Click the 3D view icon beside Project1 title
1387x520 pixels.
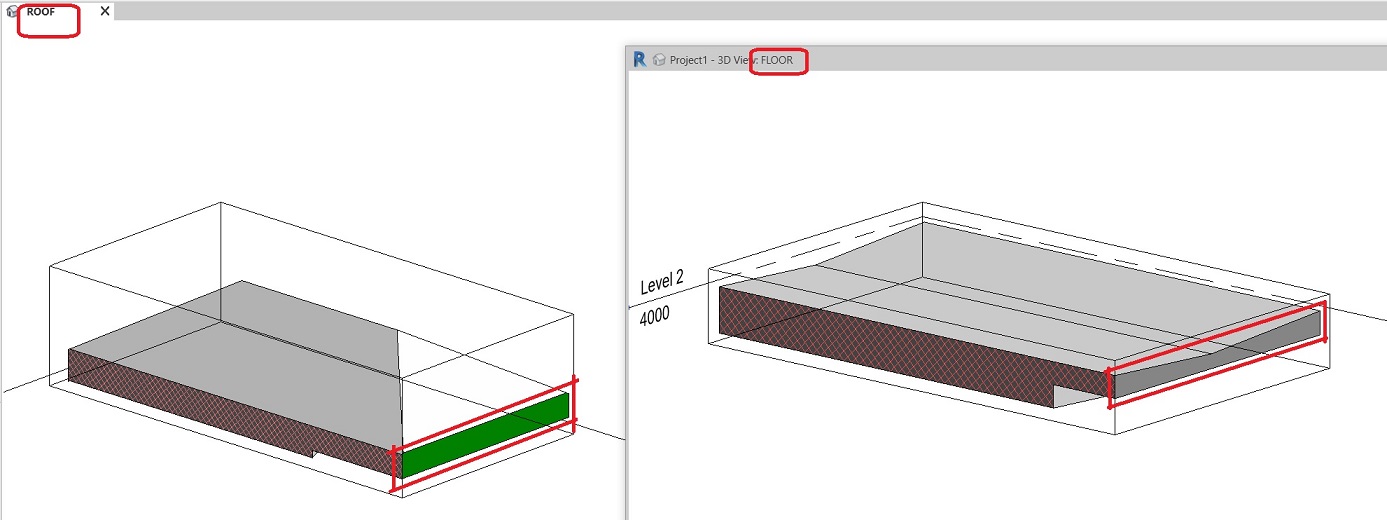pos(659,60)
